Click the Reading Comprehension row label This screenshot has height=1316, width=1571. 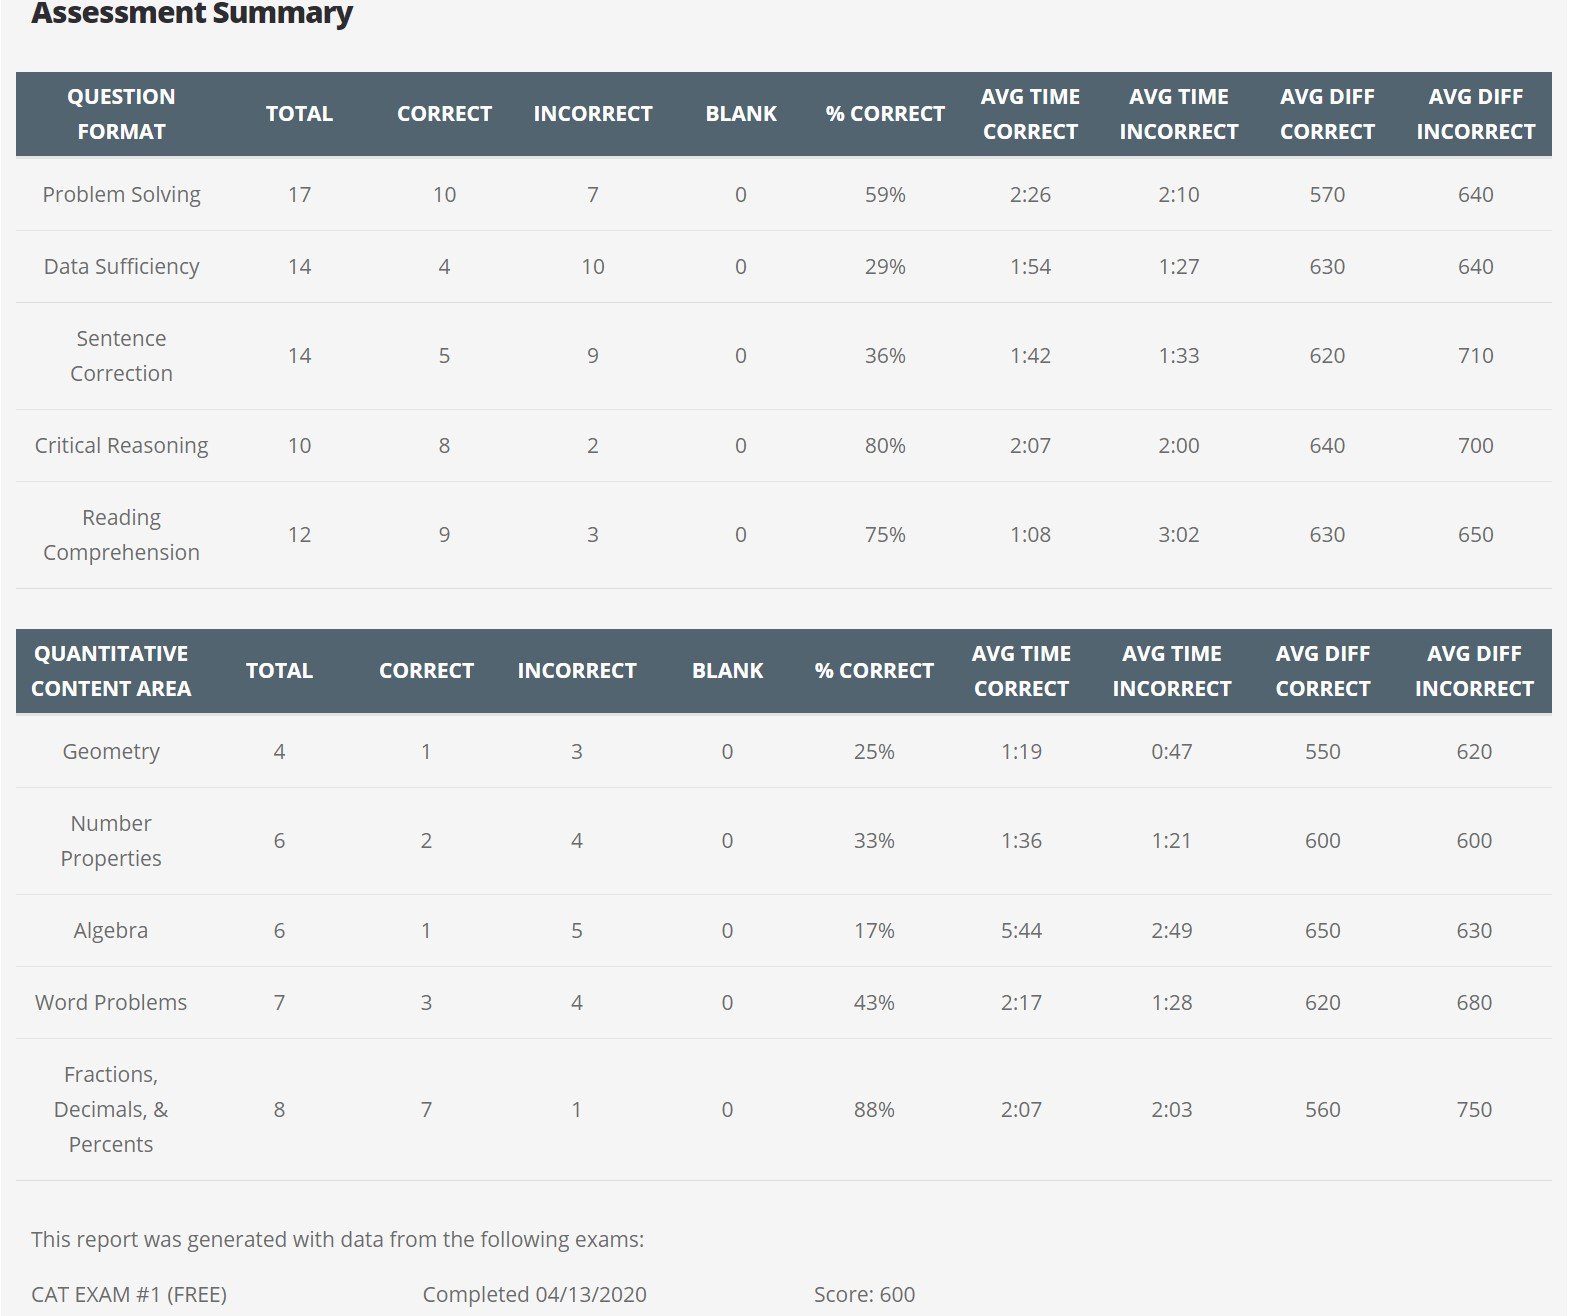coord(121,535)
